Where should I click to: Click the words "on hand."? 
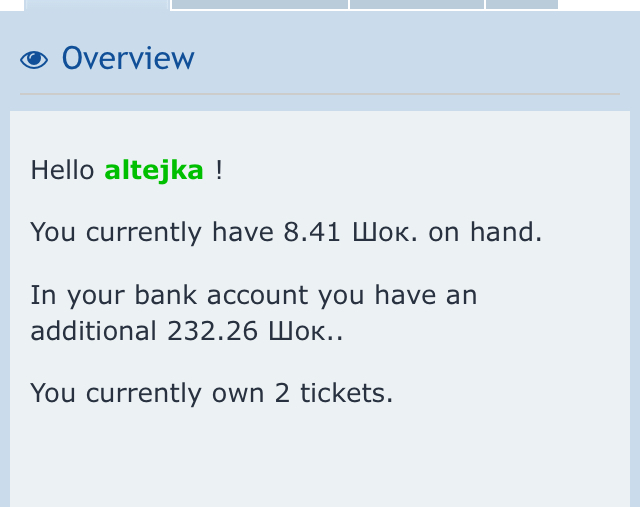click(485, 232)
